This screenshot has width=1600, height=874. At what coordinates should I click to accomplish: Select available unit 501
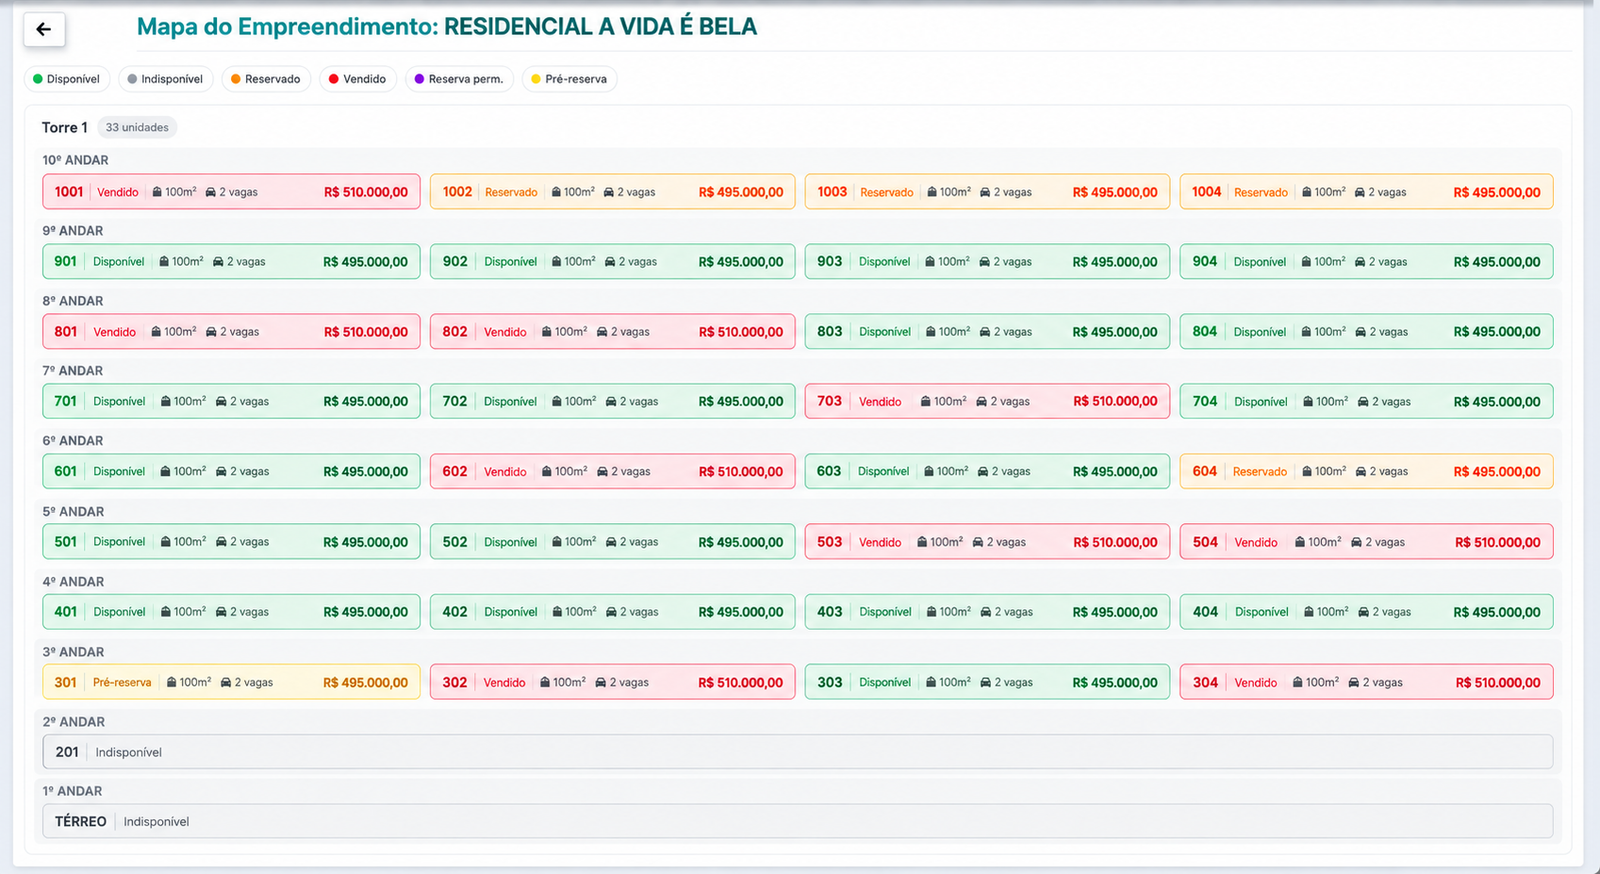click(x=231, y=542)
